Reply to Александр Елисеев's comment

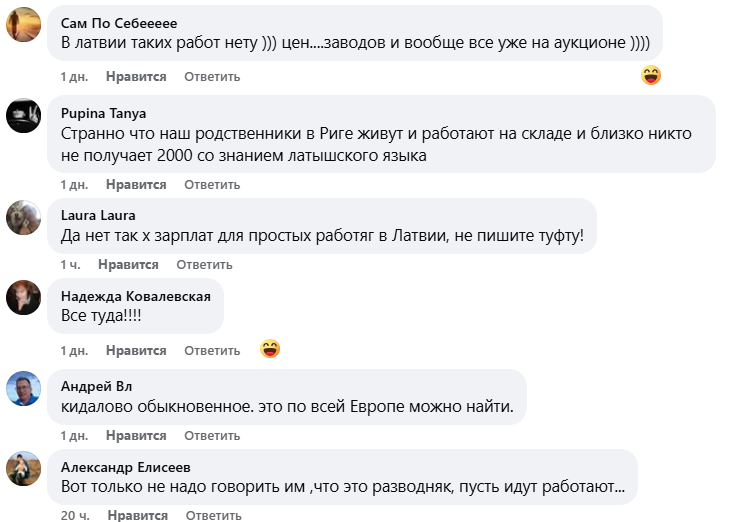click(212, 516)
